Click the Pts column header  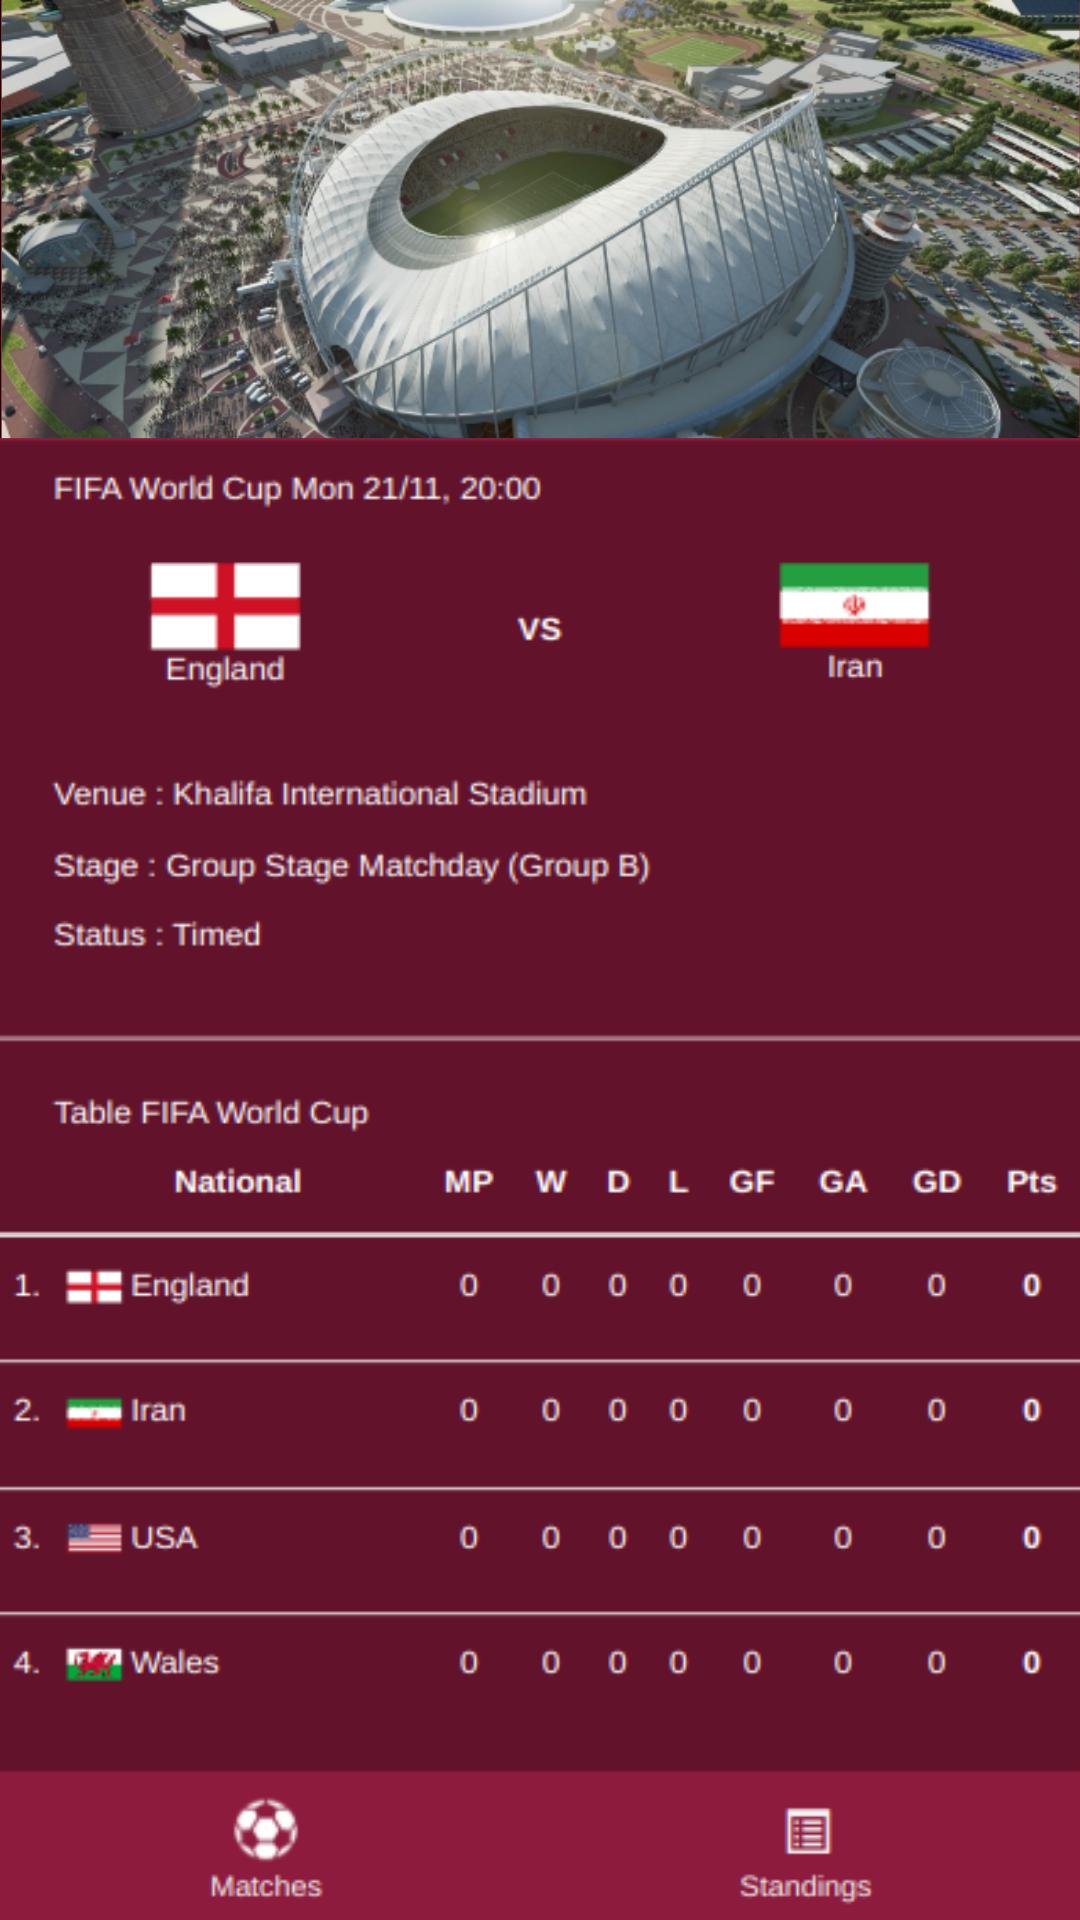[x=1031, y=1181]
